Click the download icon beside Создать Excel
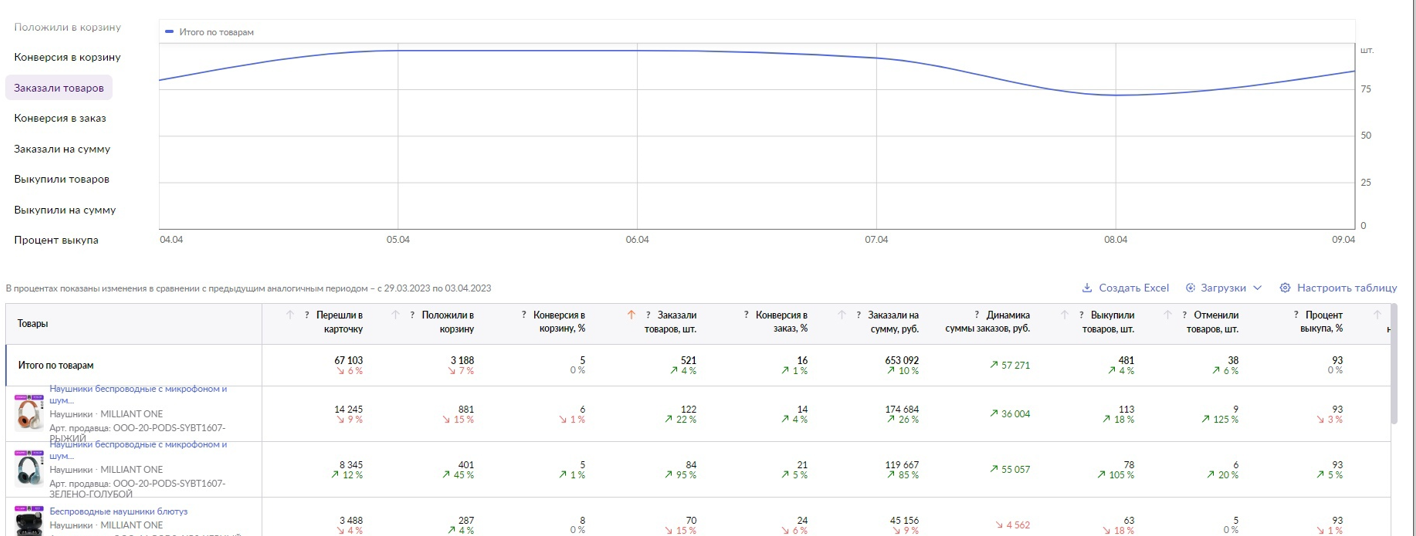Viewport: 1416px width, 536px height. 1087,288
